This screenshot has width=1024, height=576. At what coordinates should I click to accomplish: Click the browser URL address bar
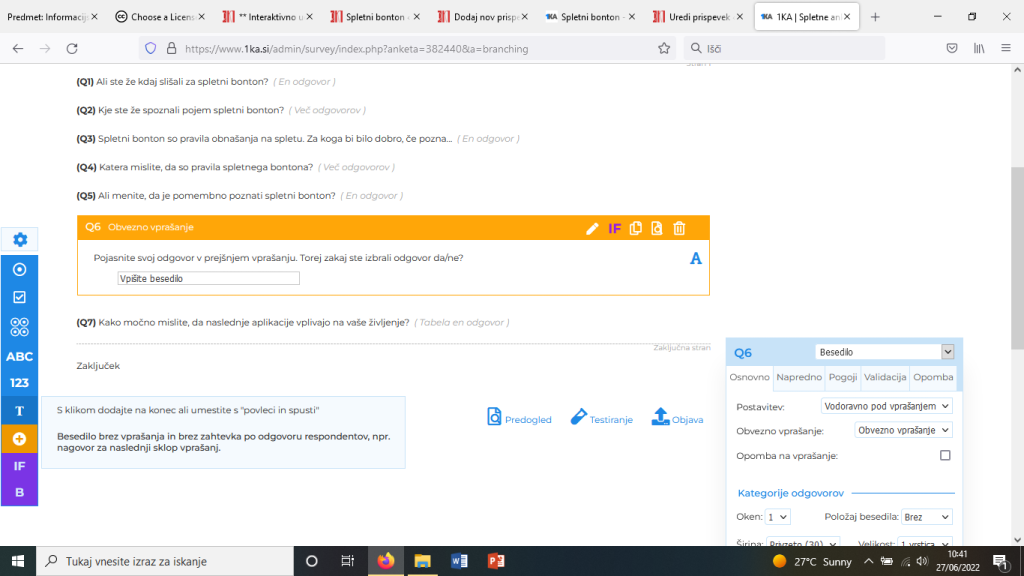pos(408,48)
